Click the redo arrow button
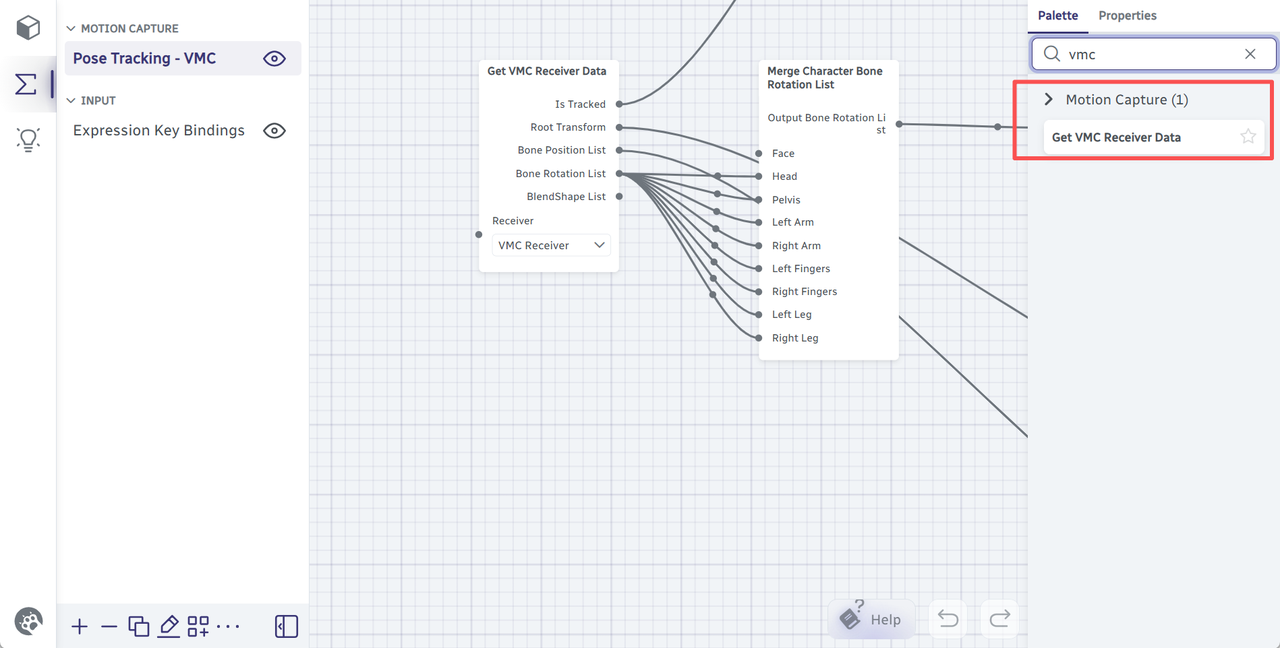 (x=999, y=619)
